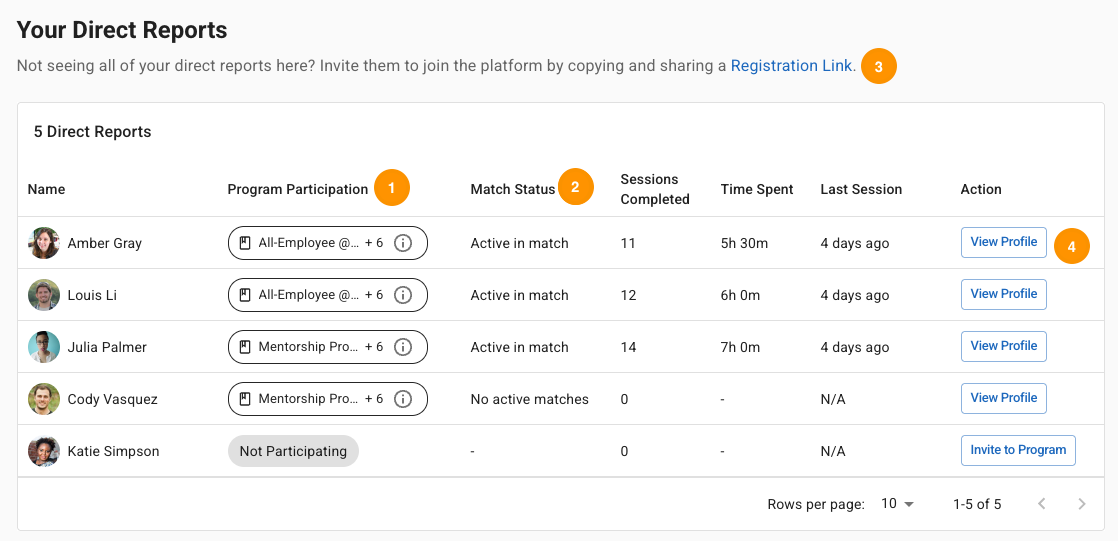Click the info icon in Cody Vasquez's row
This screenshot has height=541, width=1118.
(x=403, y=399)
